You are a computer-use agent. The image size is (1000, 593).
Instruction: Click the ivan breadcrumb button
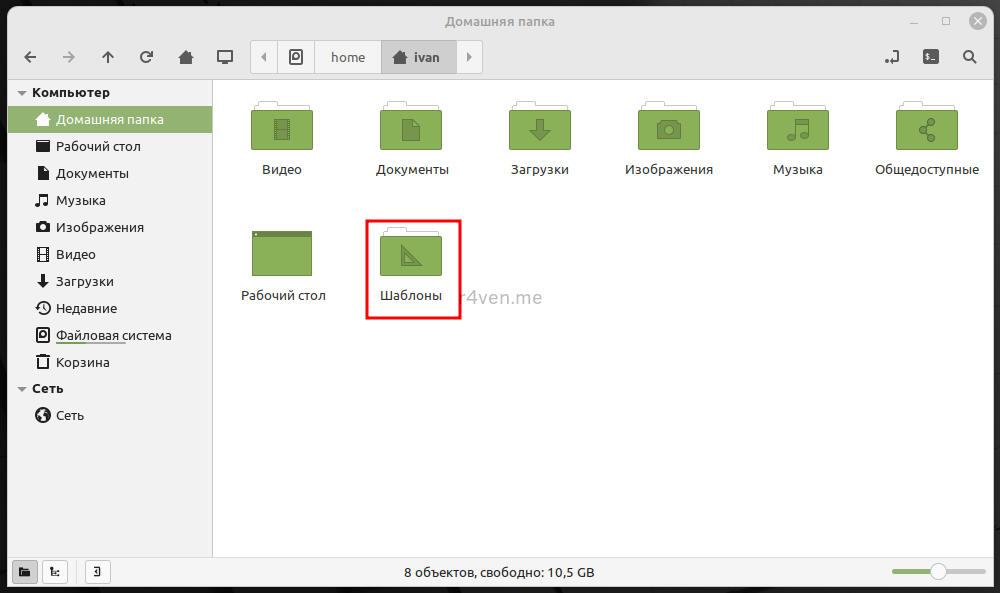419,57
